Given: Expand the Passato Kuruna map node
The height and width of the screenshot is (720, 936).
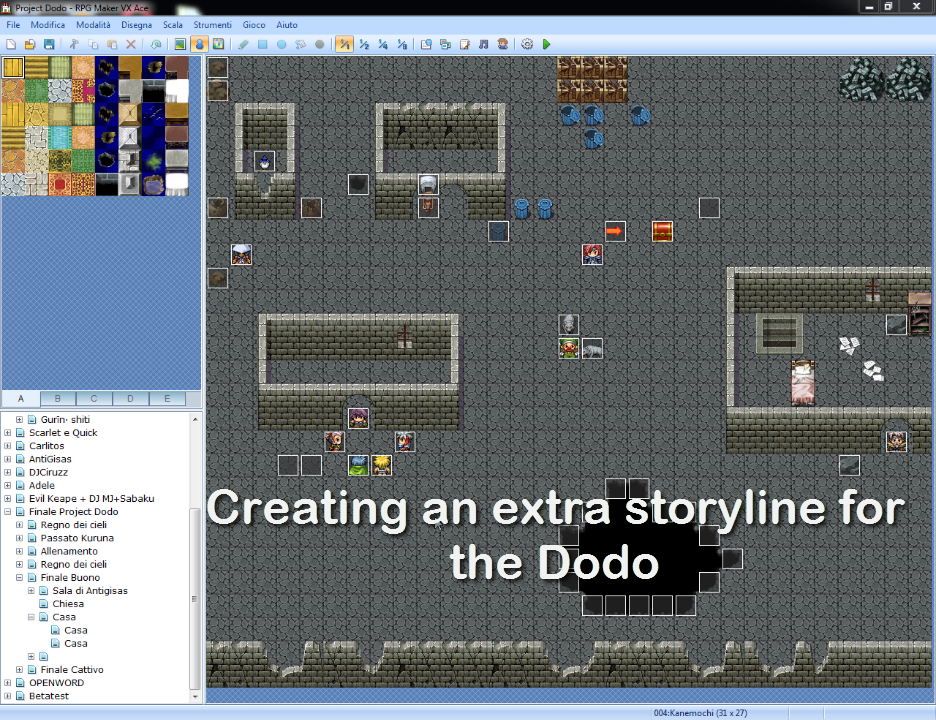Looking at the screenshot, I should pos(19,538).
